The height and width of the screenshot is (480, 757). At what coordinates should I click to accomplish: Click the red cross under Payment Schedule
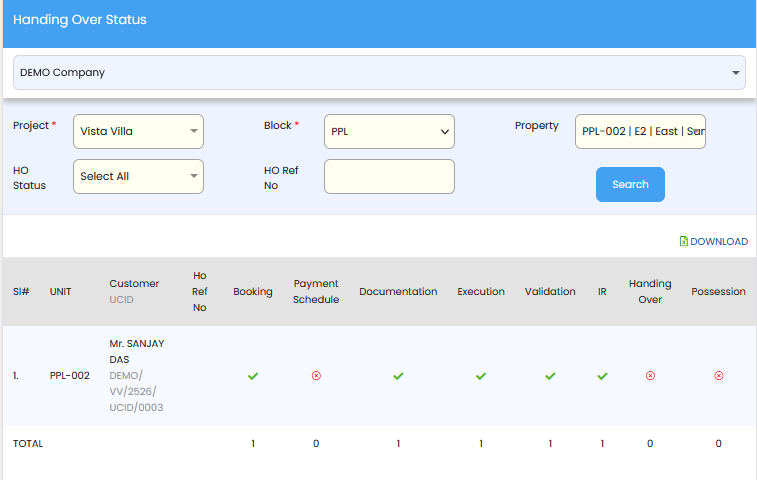(316, 376)
